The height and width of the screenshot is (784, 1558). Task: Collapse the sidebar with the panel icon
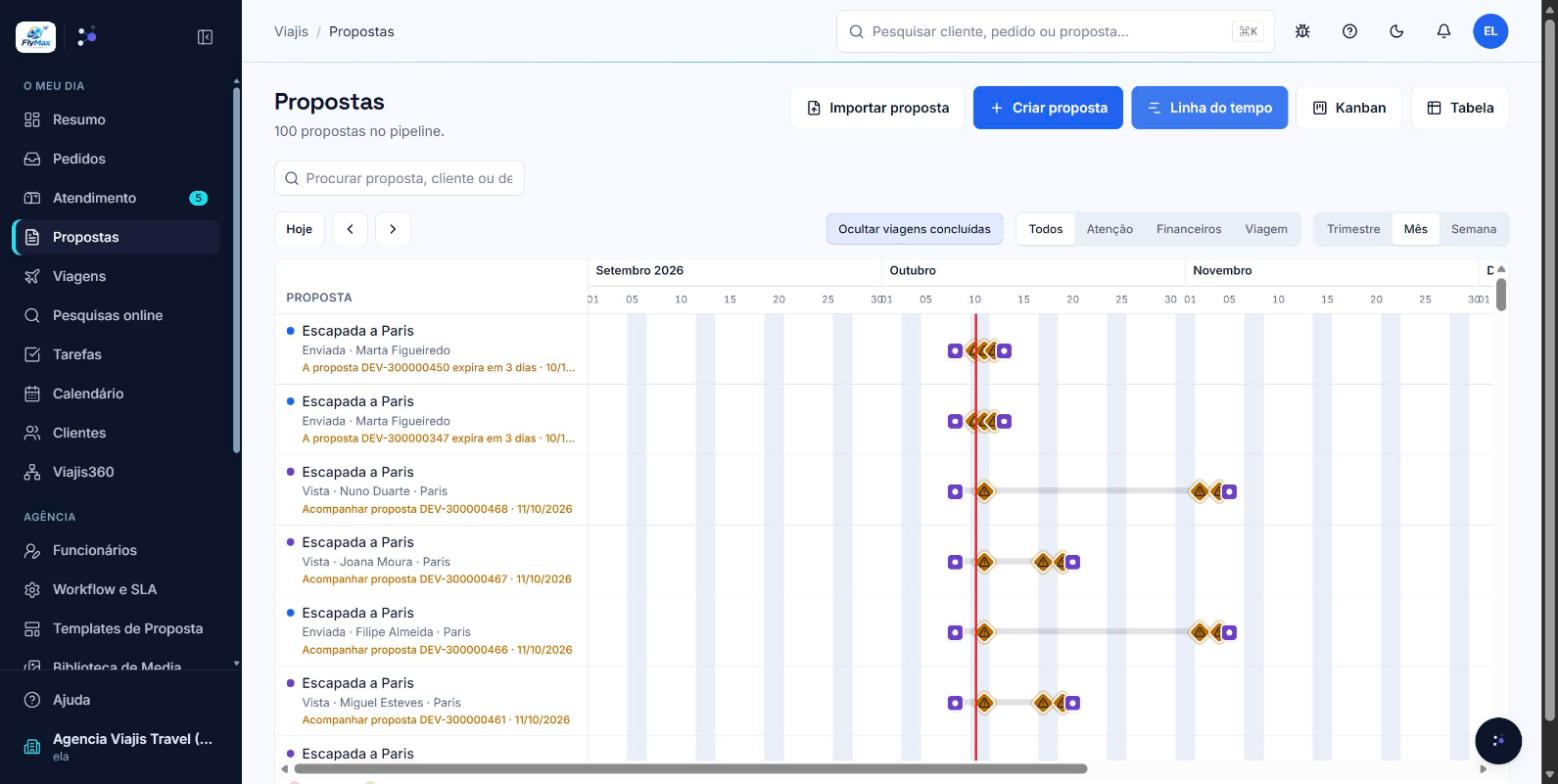pyautogui.click(x=205, y=37)
